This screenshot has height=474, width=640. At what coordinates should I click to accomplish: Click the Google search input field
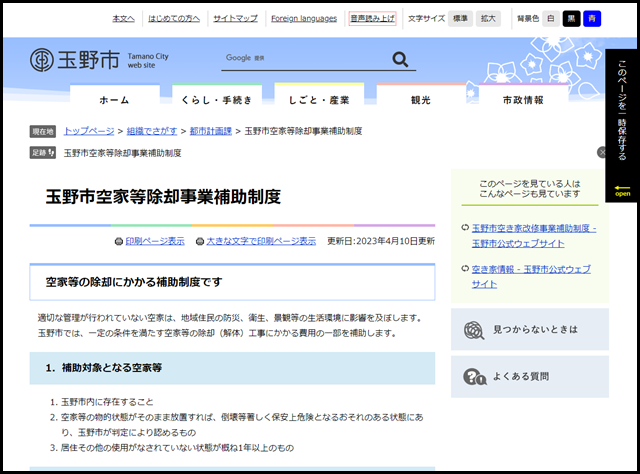pos(301,59)
